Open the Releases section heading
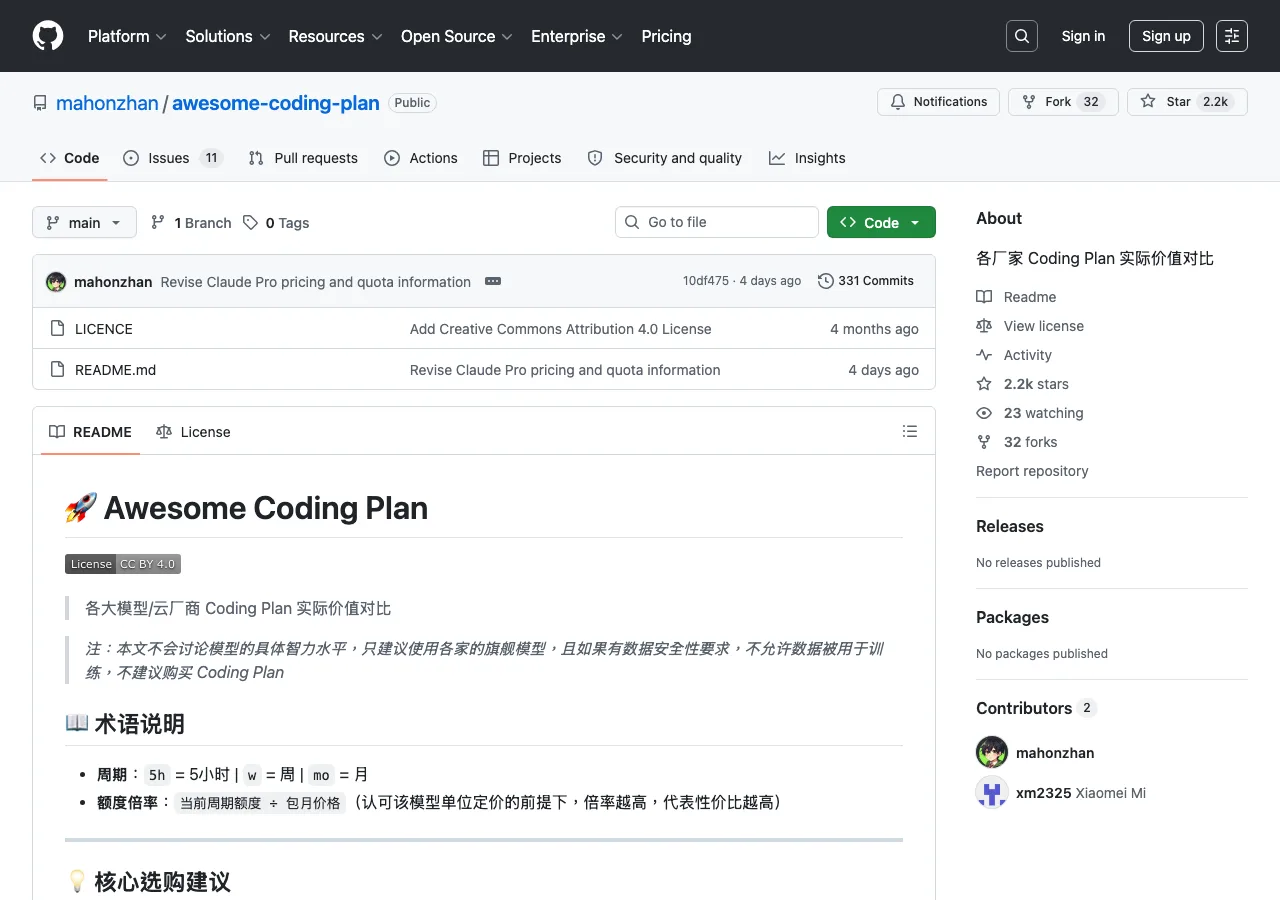Screen dimensions: 1280x900 tap(1010, 526)
